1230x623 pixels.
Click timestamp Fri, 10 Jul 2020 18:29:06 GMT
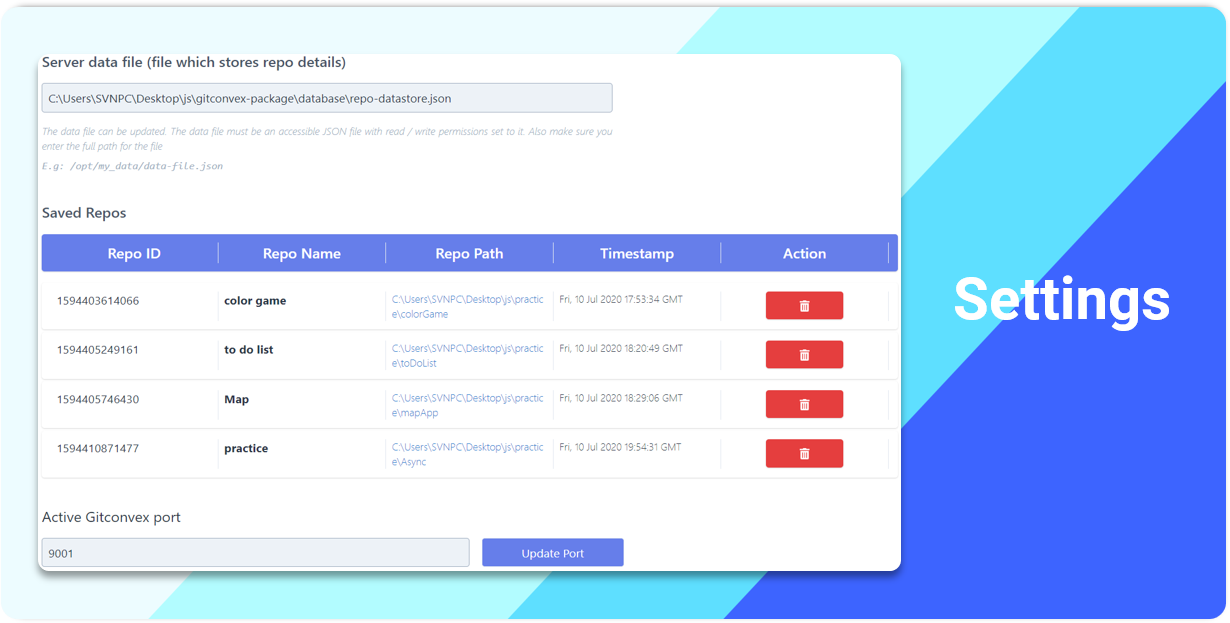point(621,398)
